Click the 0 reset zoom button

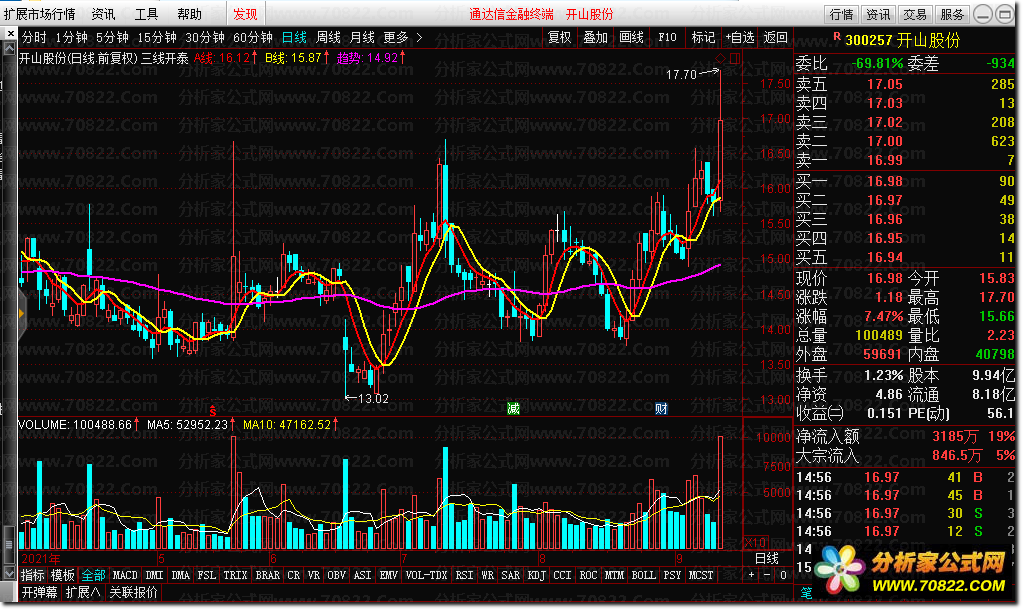point(783,575)
